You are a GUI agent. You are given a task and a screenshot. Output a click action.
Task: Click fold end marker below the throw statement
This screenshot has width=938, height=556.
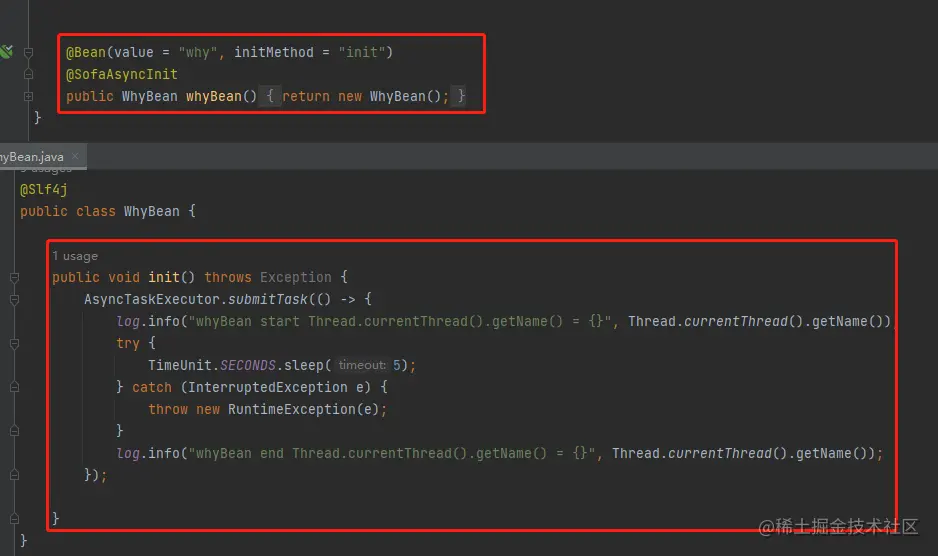(x=15, y=431)
